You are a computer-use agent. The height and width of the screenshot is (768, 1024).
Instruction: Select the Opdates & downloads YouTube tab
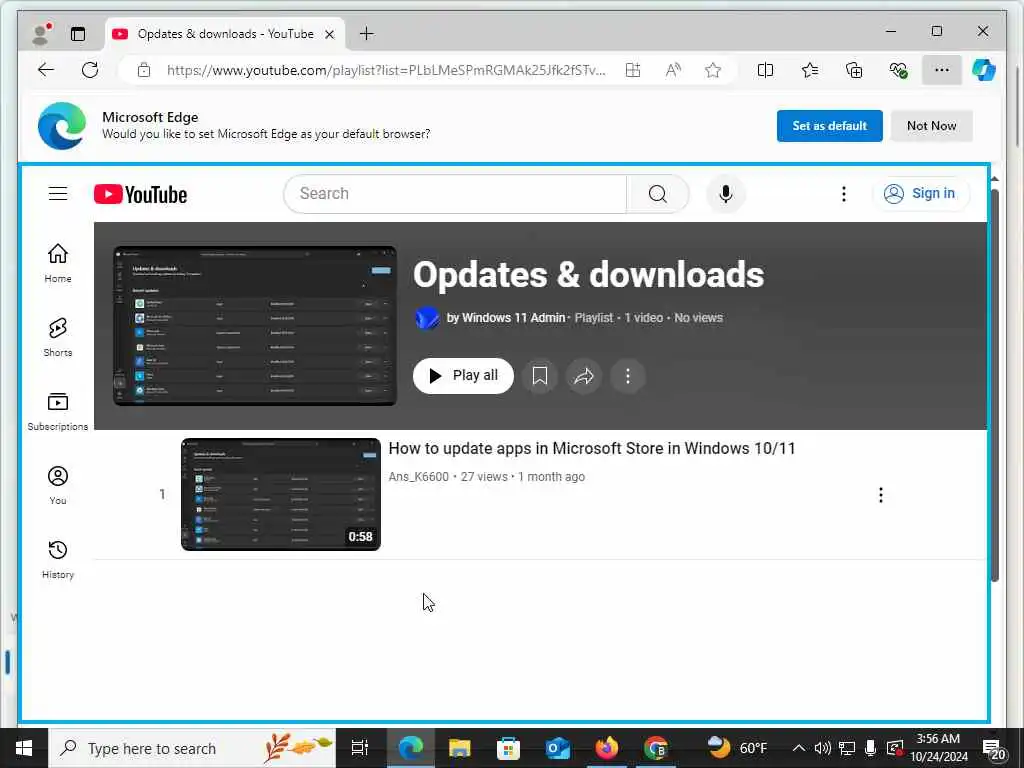click(x=225, y=34)
